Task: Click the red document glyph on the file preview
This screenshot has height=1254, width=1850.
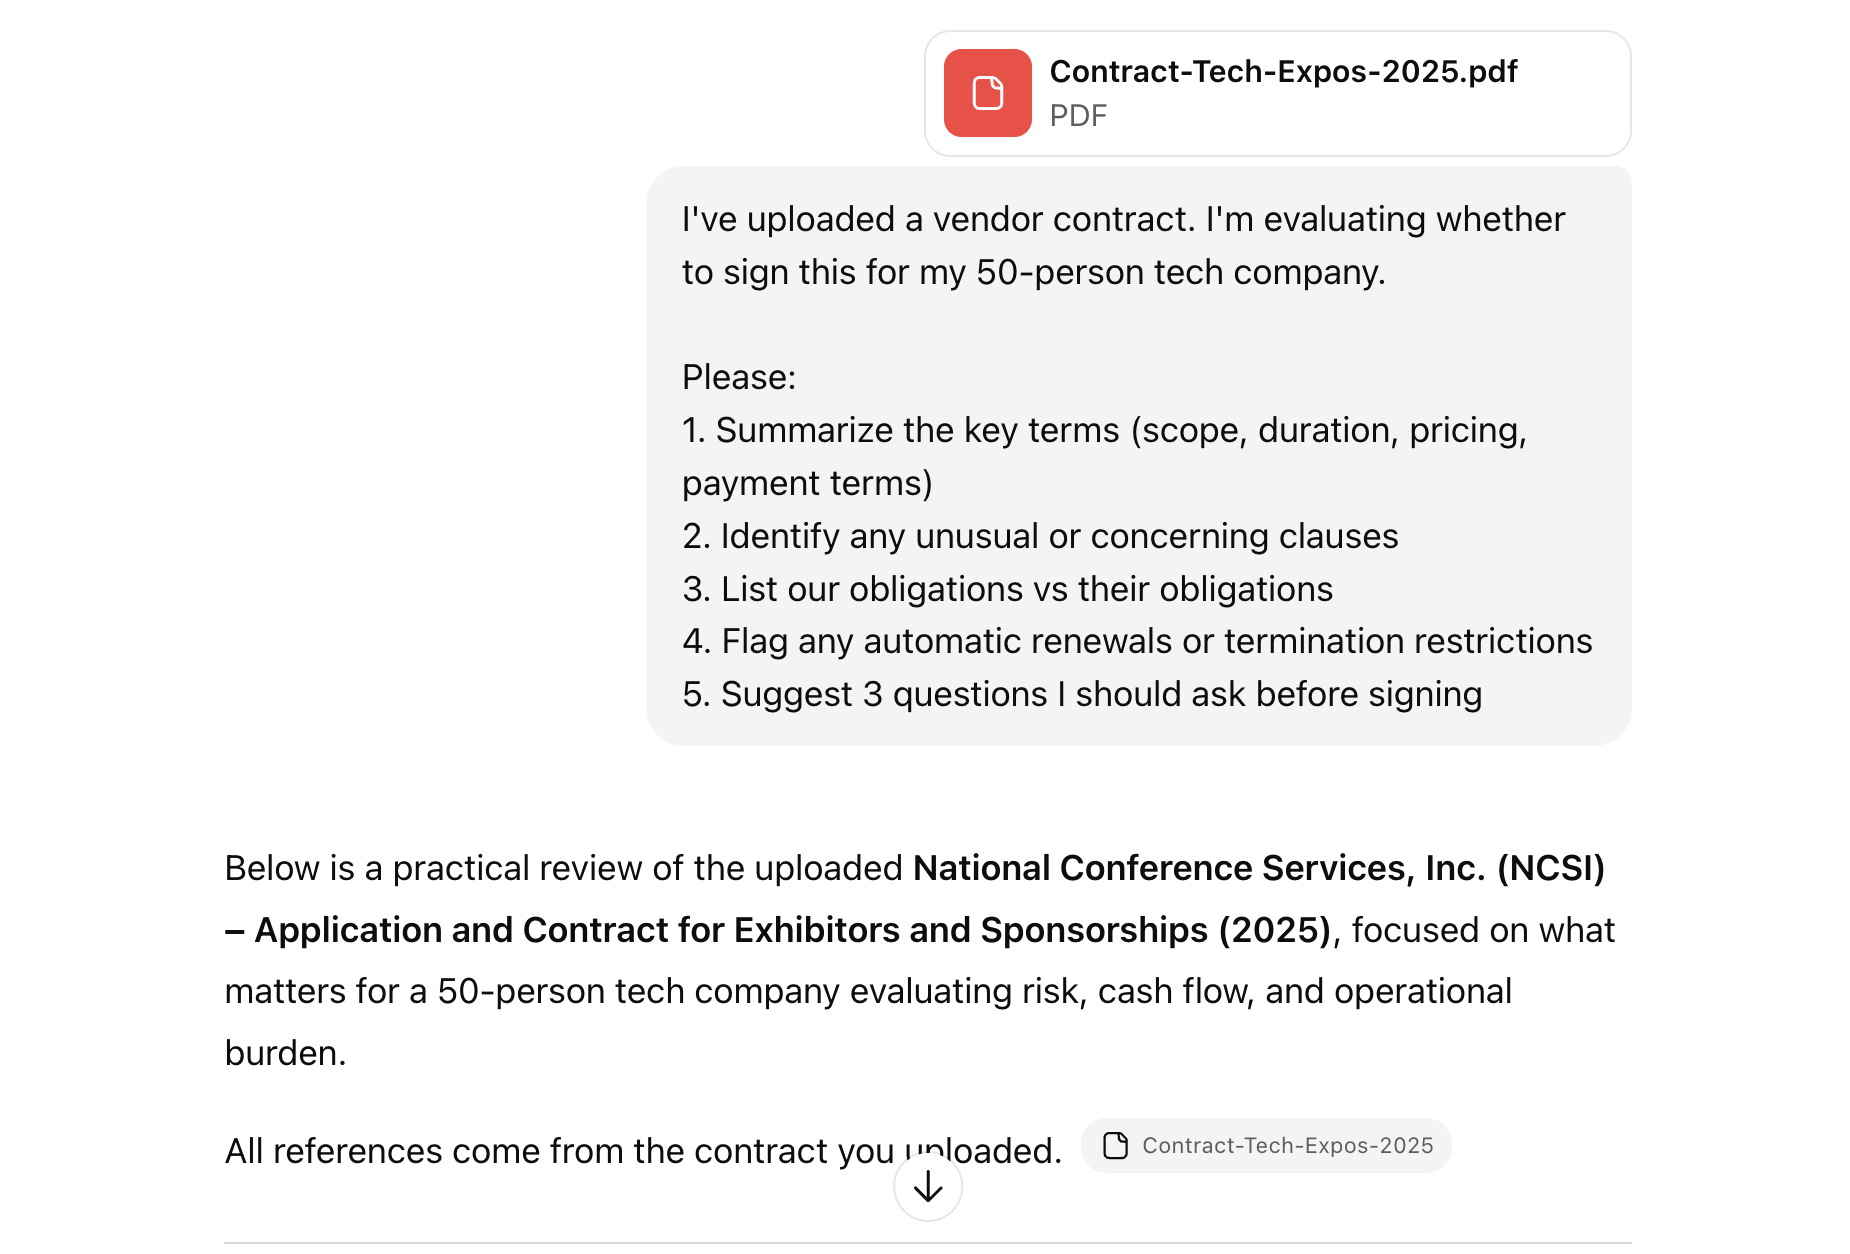Action: tap(987, 93)
